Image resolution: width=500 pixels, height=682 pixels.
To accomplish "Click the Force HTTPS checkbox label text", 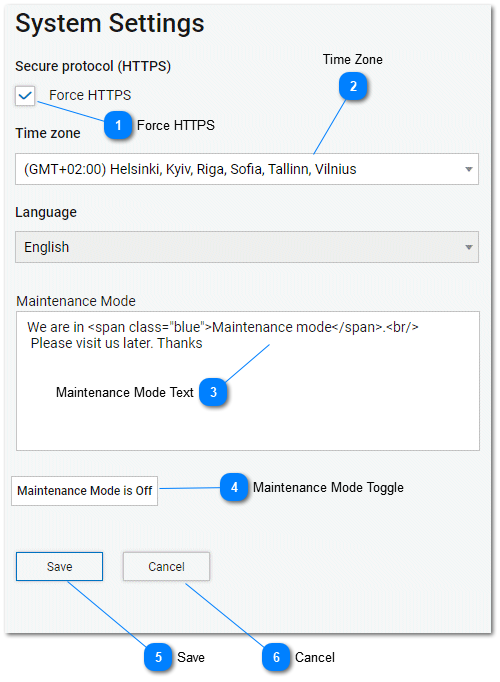I will (x=90, y=95).
